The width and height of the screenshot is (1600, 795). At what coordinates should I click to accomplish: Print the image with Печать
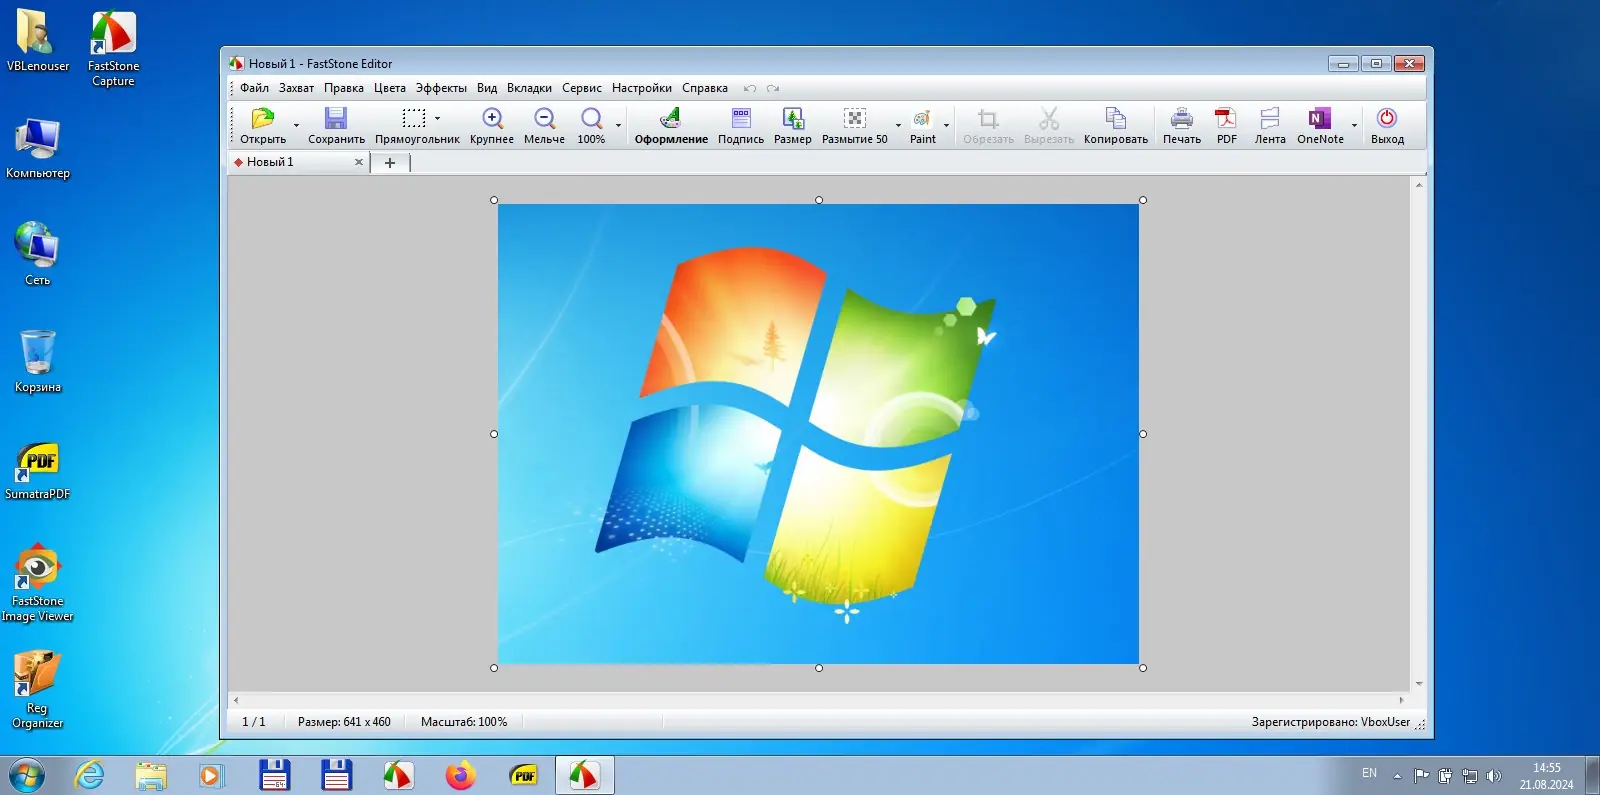click(x=1182, y=119)
